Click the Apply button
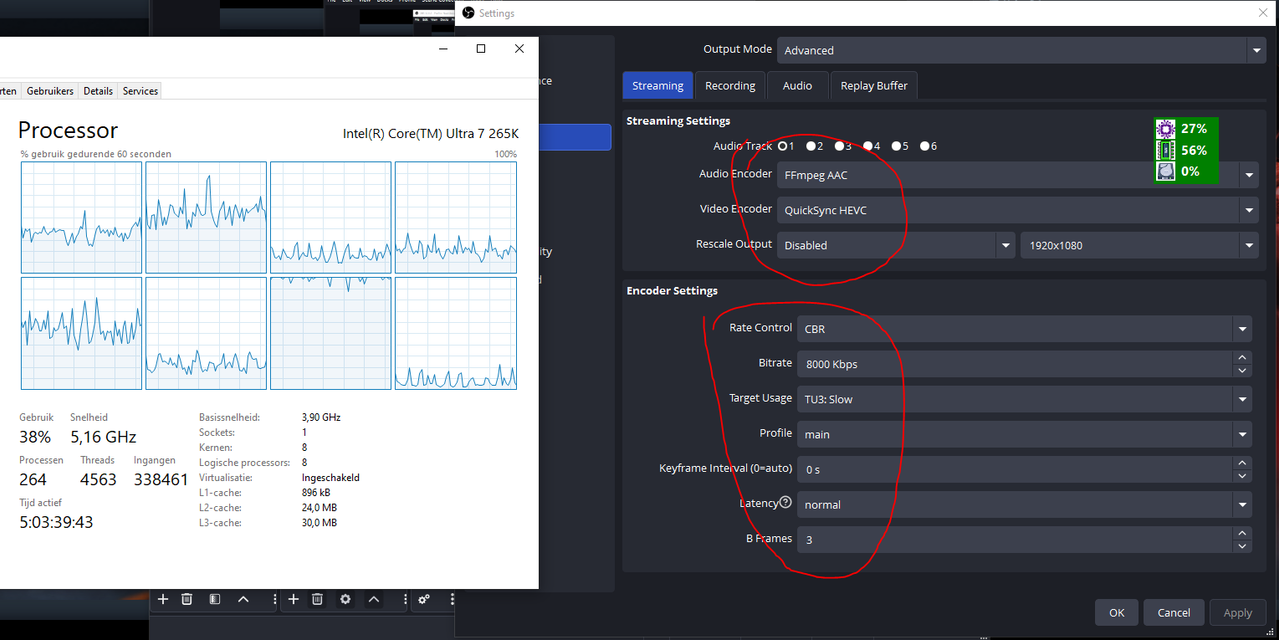The image size is (1279, 640). point(1238,613)
